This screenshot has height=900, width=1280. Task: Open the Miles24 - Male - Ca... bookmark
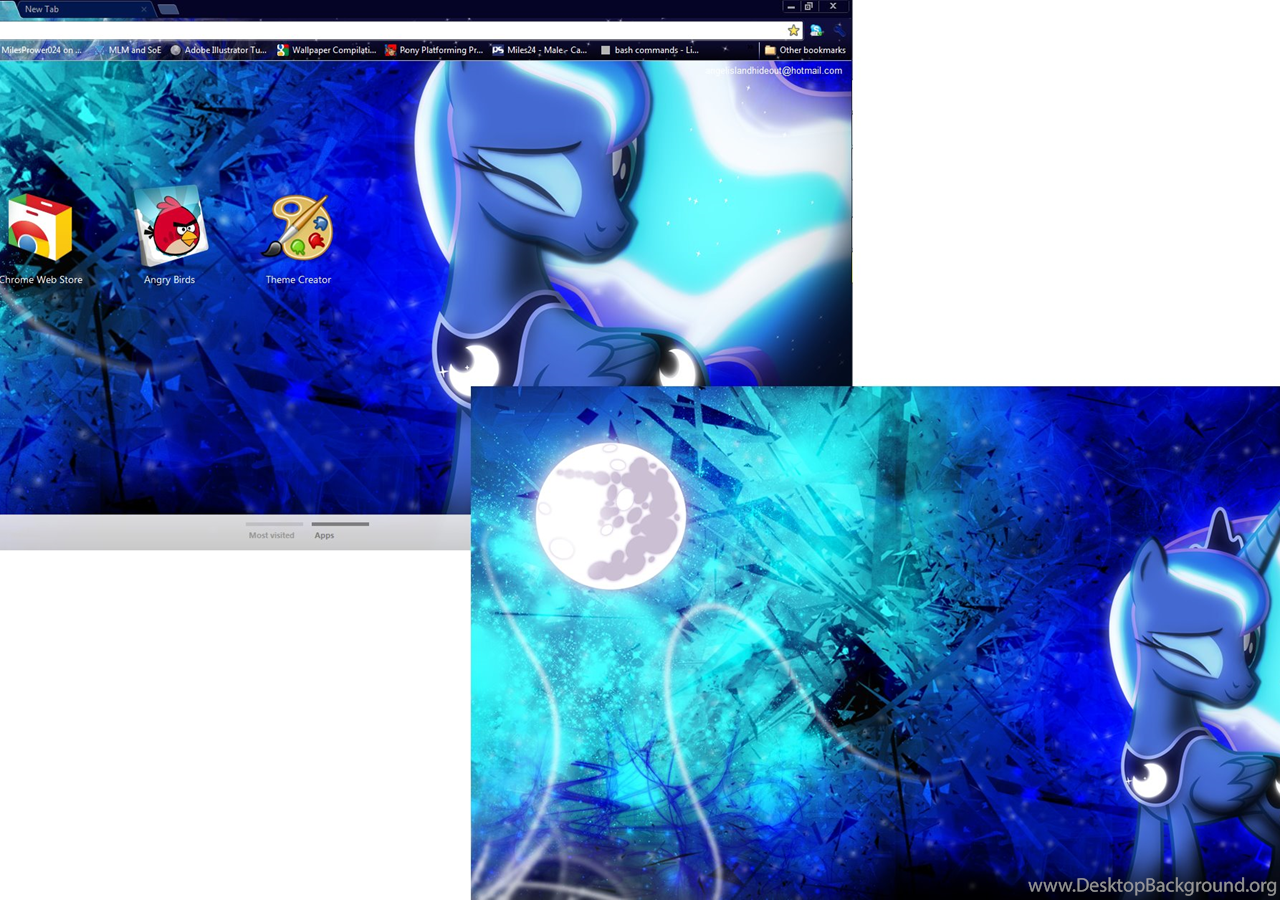[x=540, y=50]
